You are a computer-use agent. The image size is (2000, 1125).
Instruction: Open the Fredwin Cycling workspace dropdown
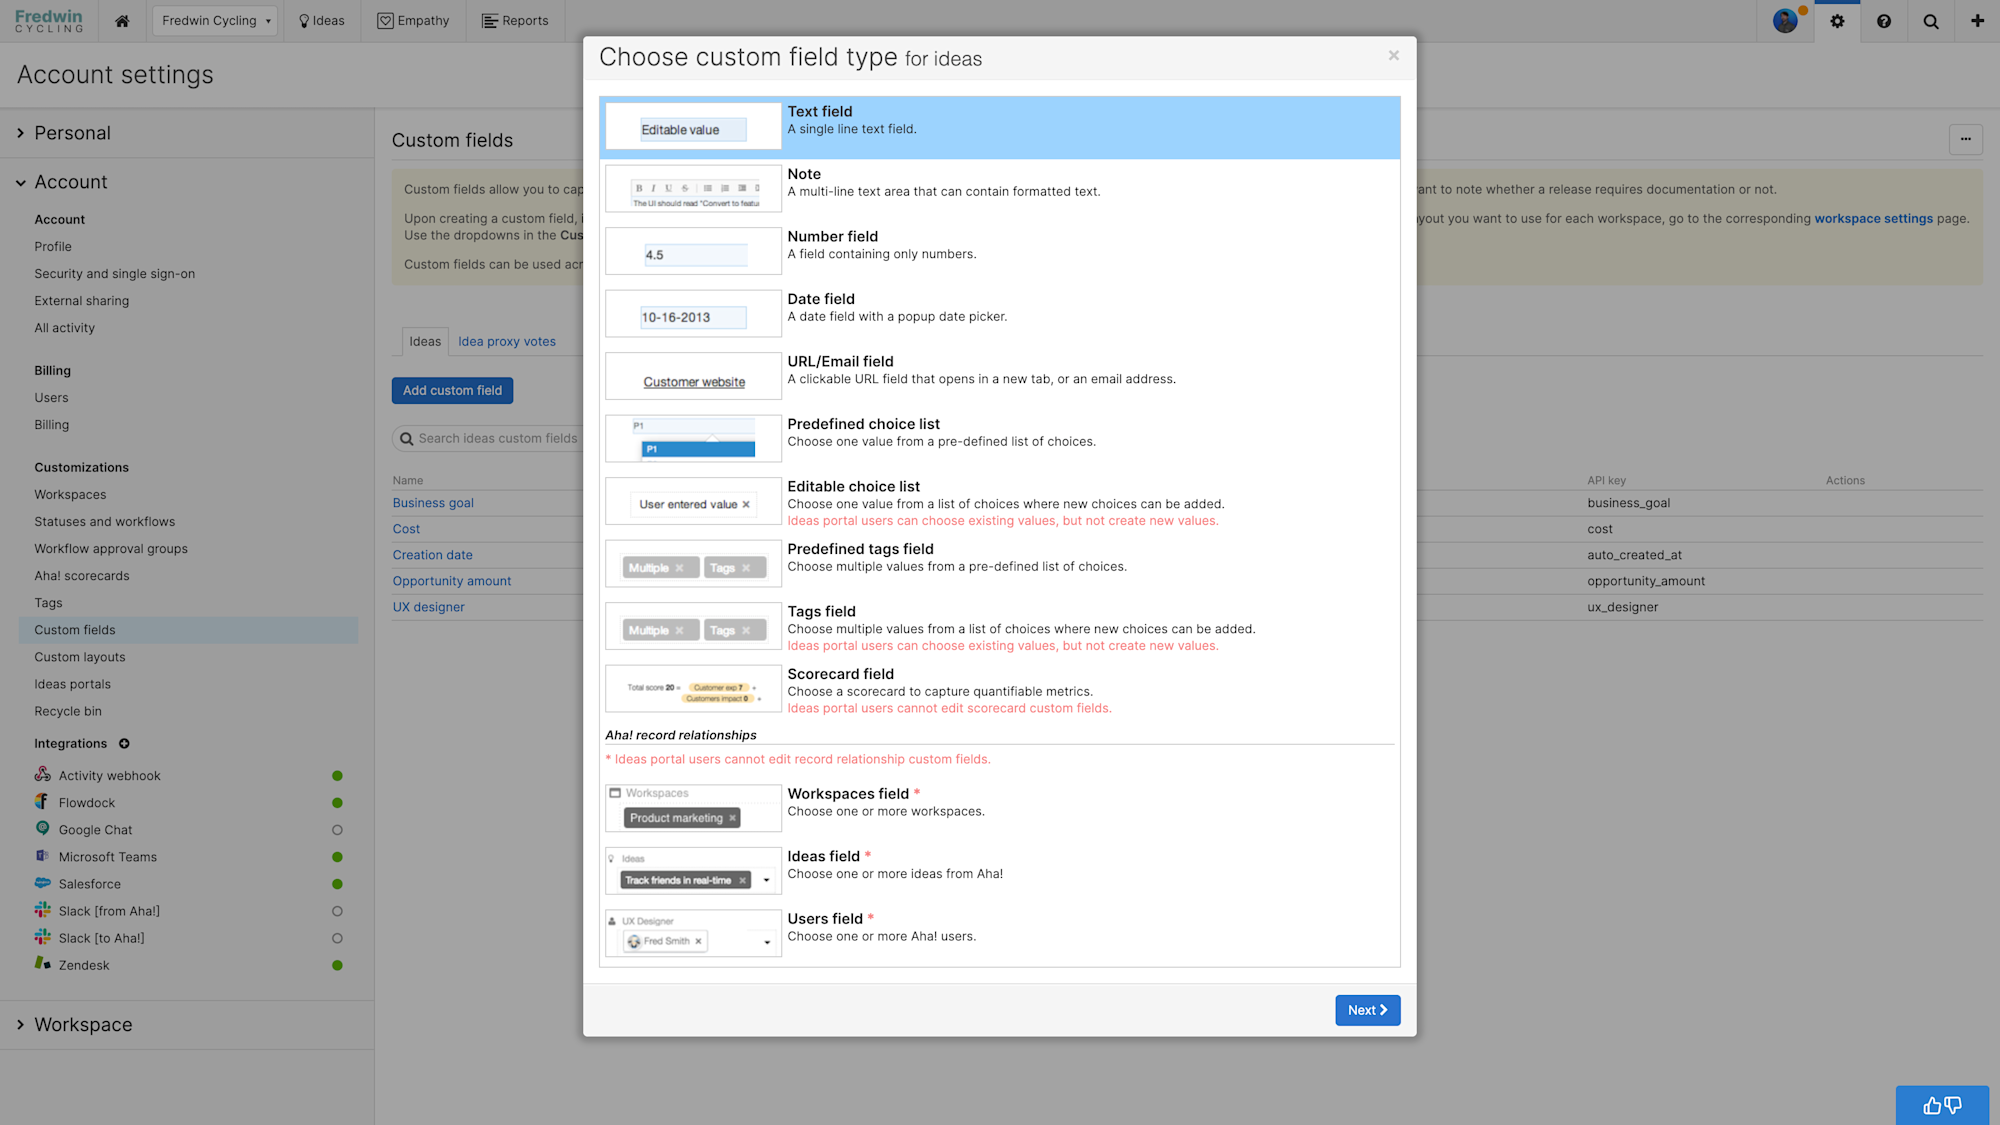point(215,21)
